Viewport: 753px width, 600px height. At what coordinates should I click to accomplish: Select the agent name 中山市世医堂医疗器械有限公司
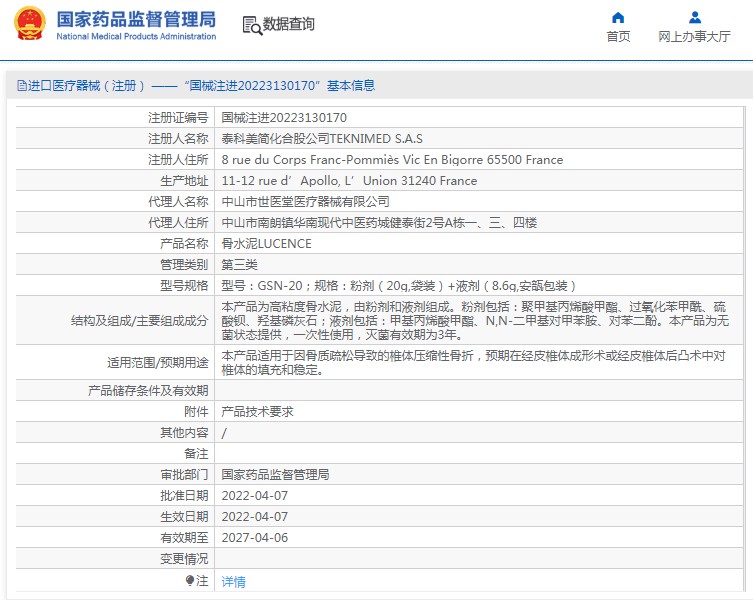point(305,202)
